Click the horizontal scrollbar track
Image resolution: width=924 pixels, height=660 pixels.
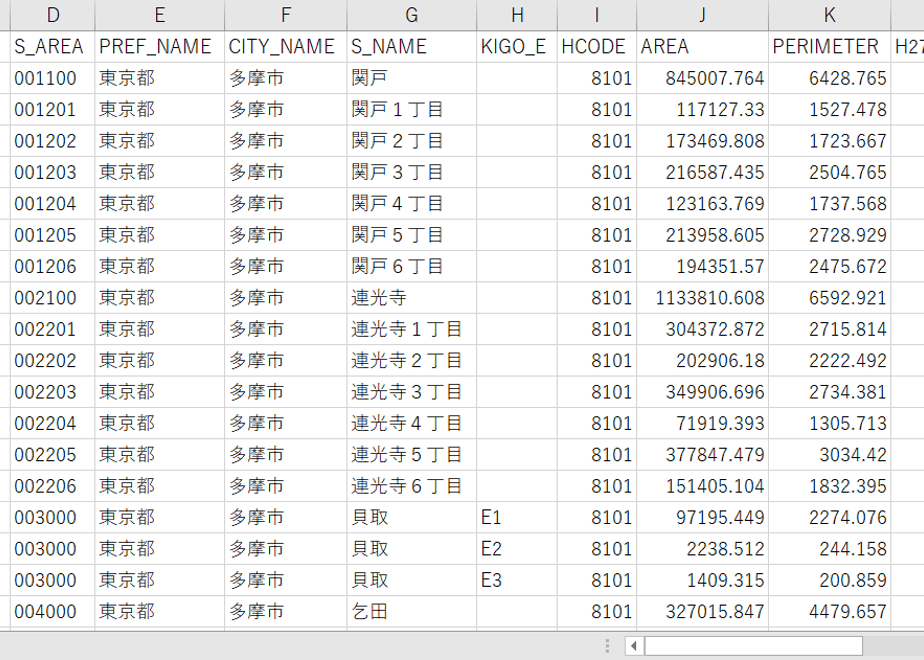[893, 646]
